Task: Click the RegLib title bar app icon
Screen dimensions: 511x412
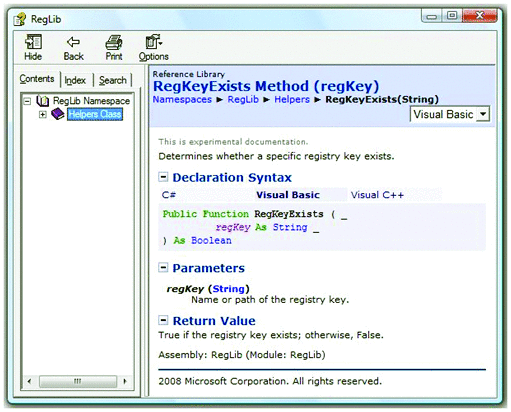Action: coord(19,19)
